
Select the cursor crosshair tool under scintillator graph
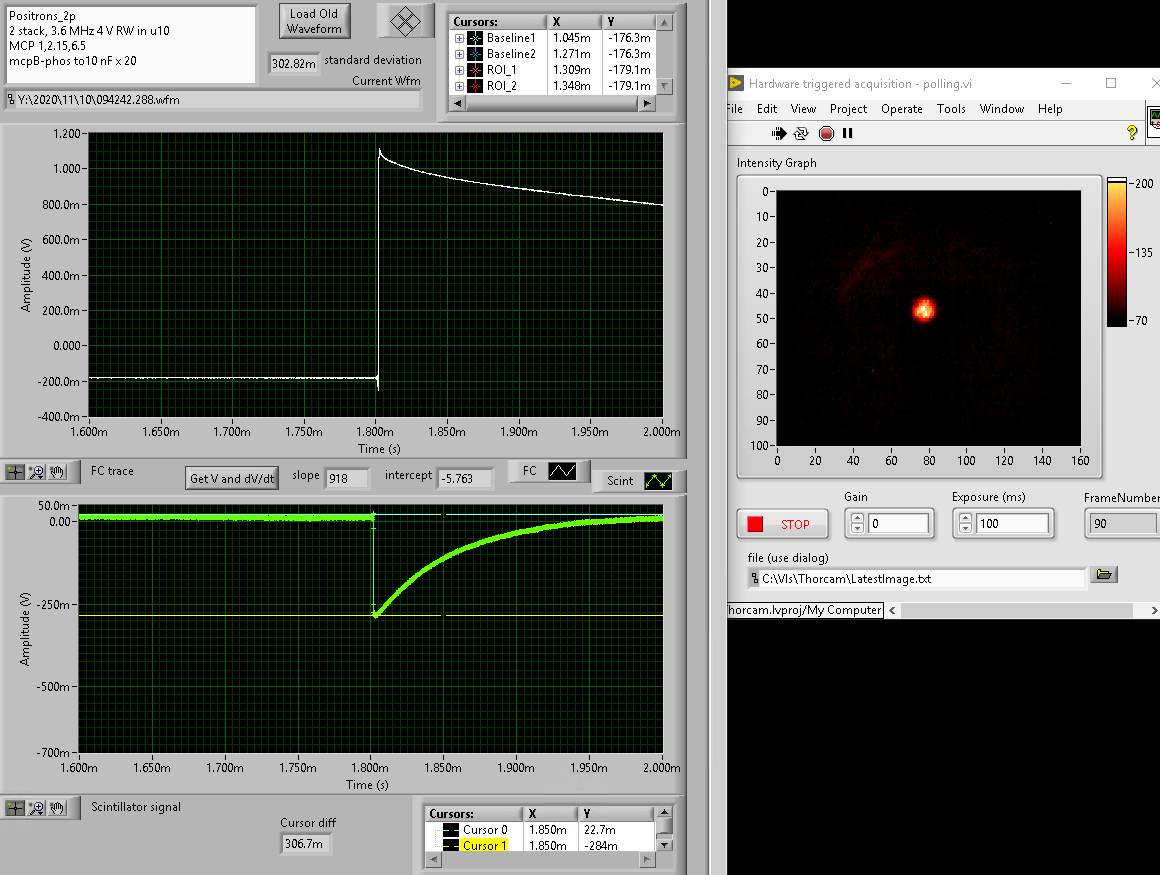15,808
